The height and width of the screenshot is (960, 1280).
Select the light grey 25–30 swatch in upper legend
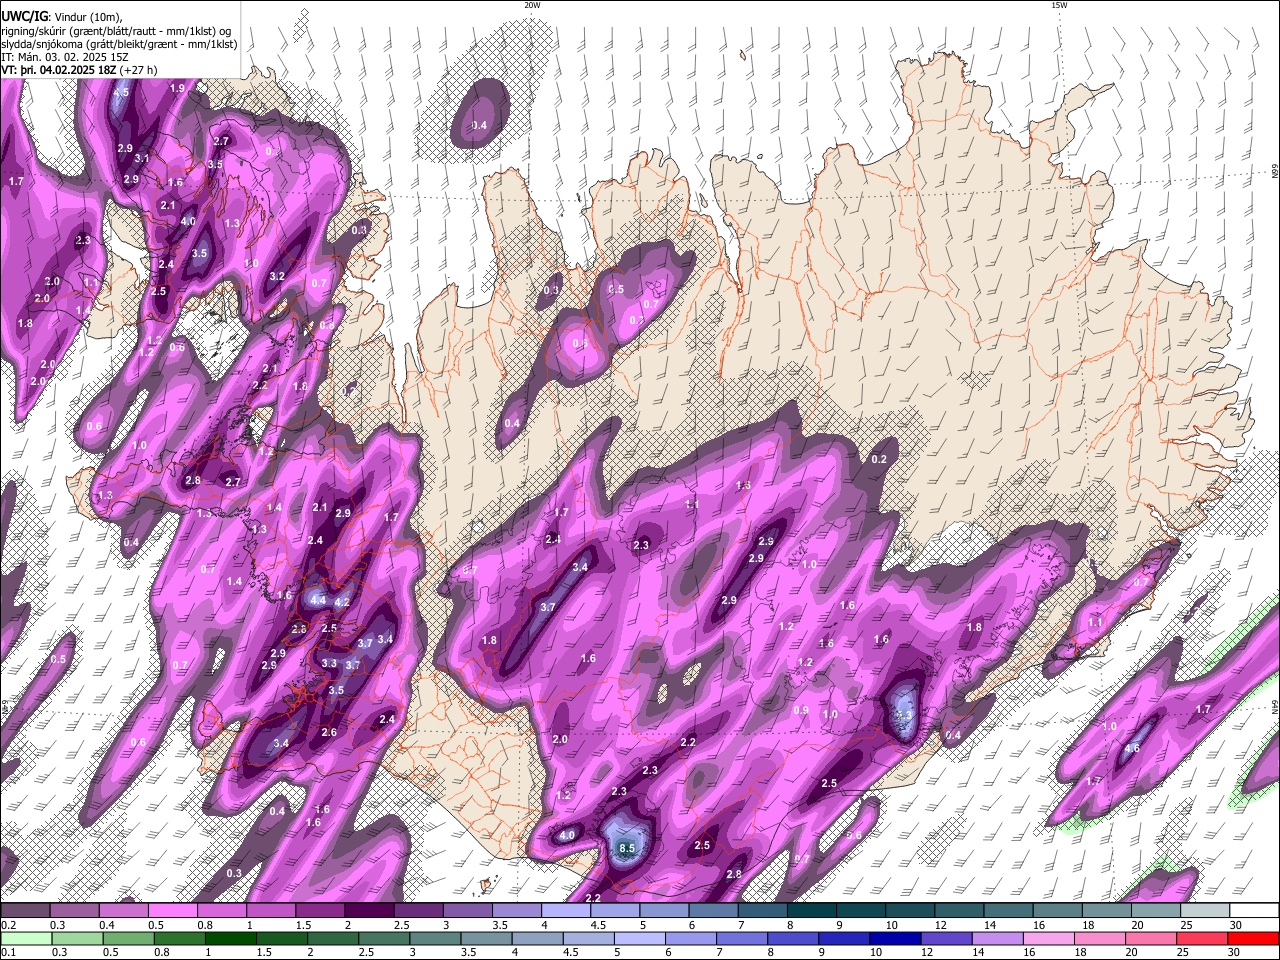(1205, 911)
